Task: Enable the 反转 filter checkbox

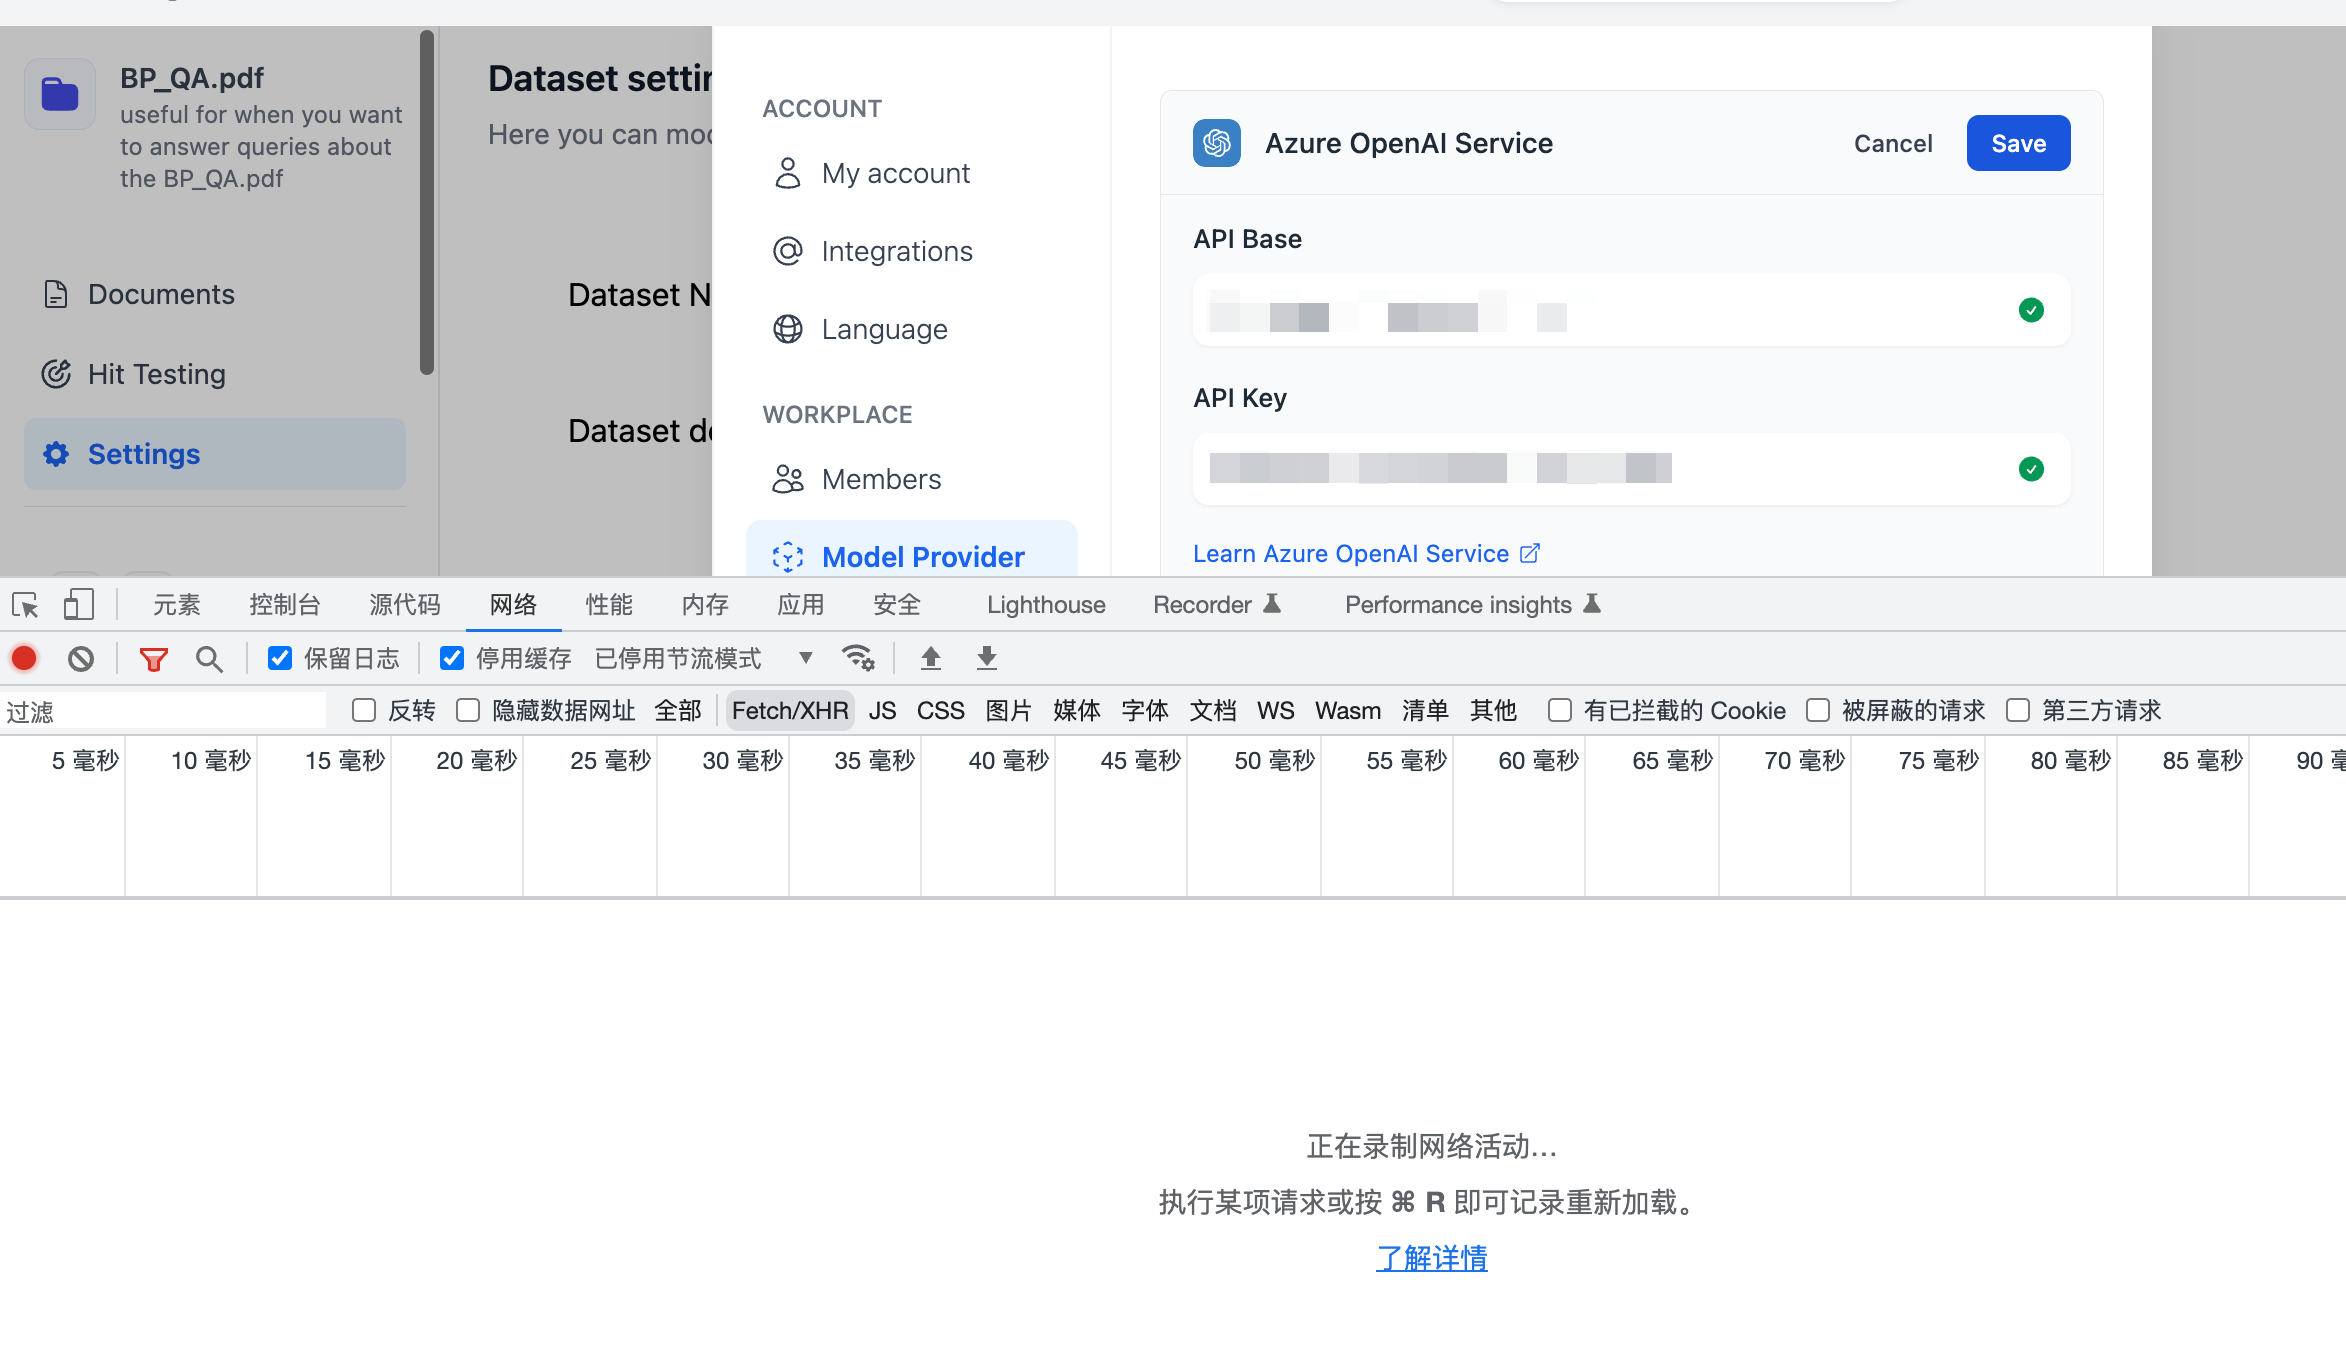Action: pyautogui.click(x=363, y=710)
